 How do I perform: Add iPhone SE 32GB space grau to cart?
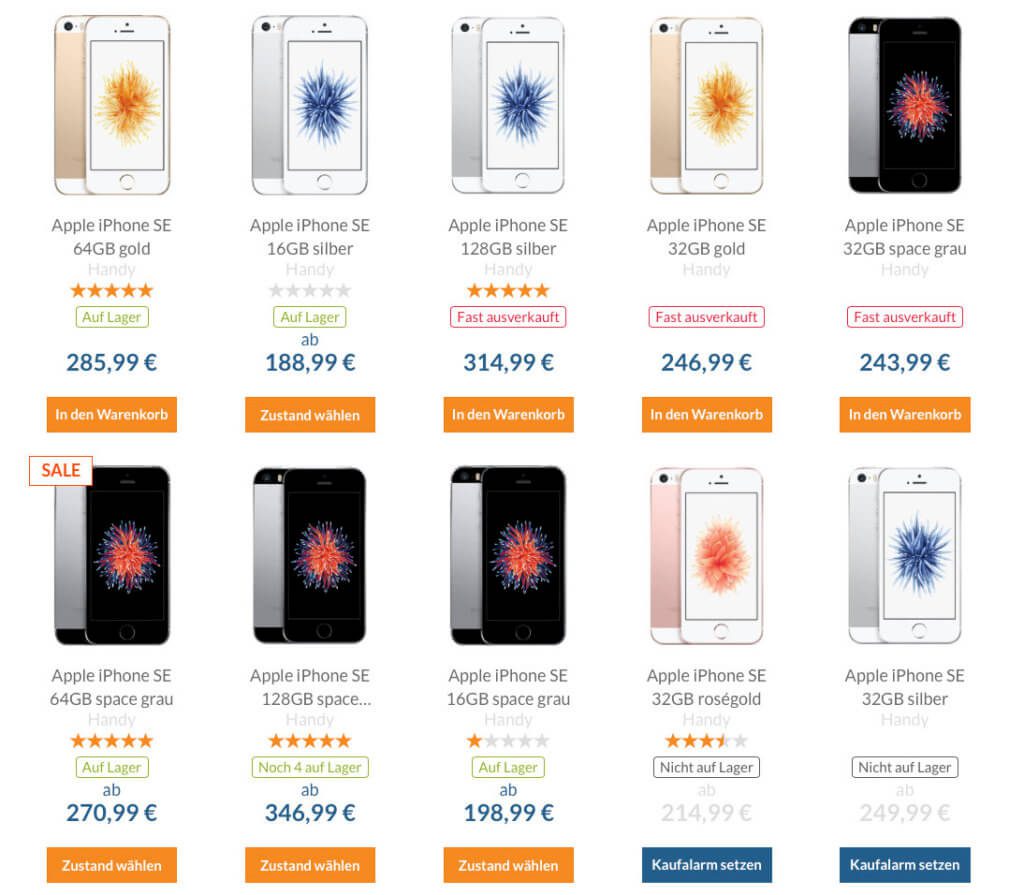[x=905, y=414]
